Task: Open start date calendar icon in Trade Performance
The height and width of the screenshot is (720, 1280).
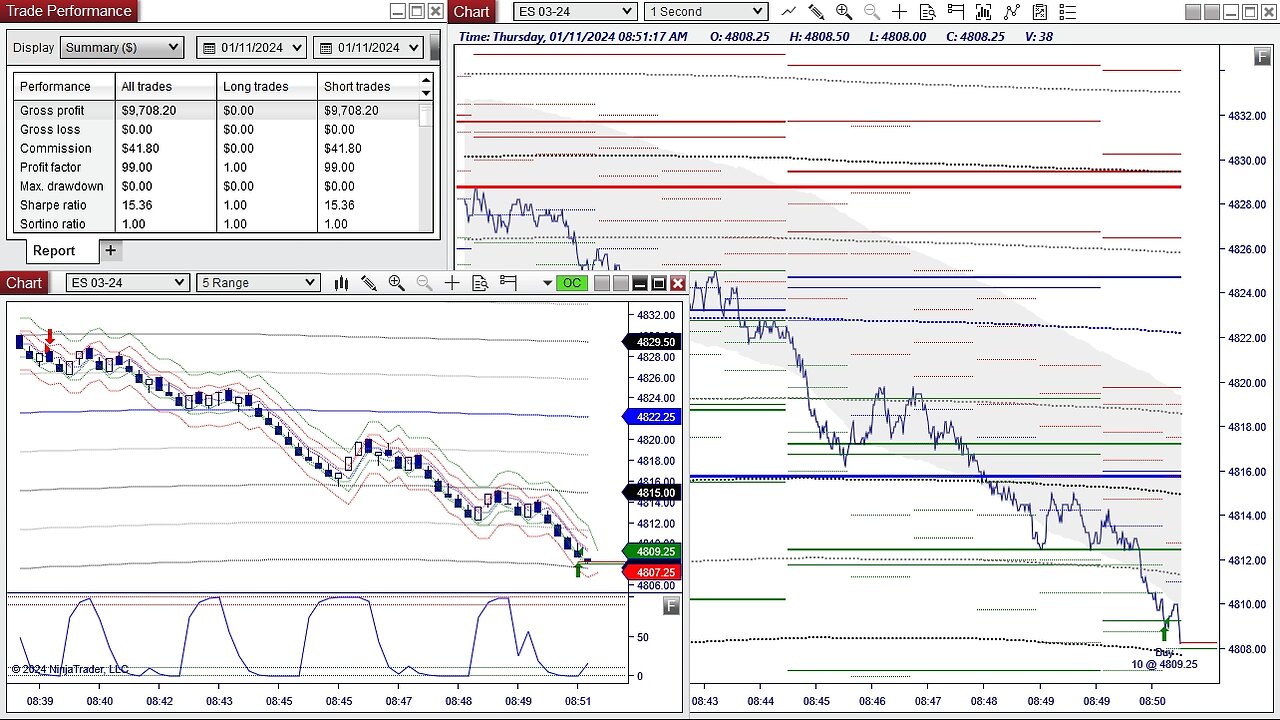Action: pyautogui.click(x=208, y=48)
